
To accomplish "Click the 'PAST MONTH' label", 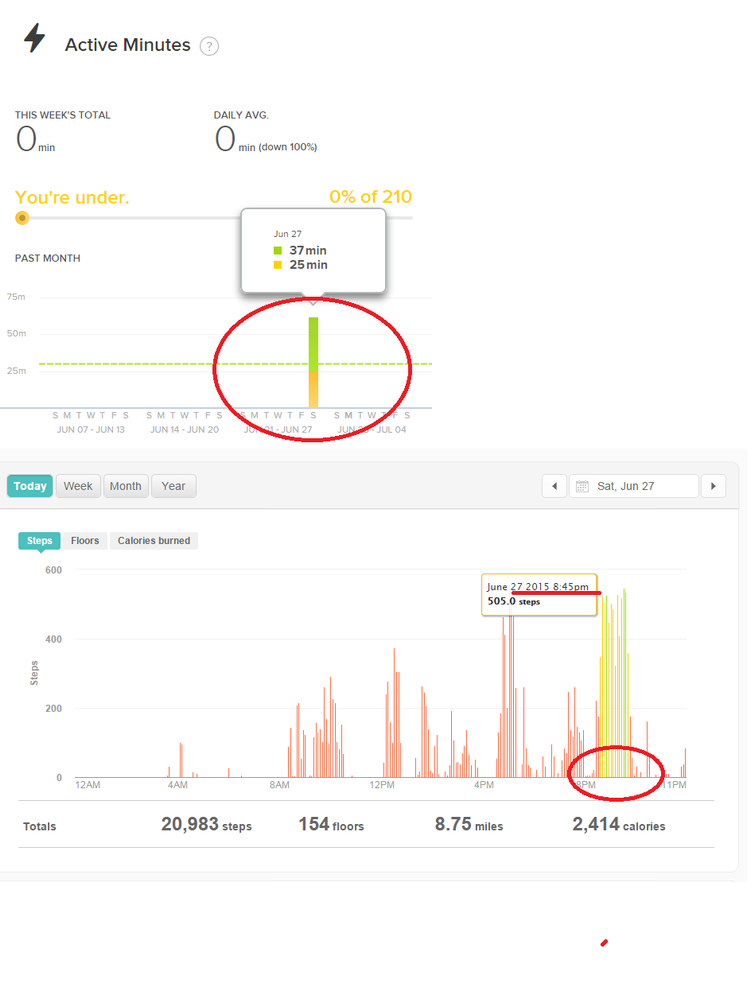I will coord(48,258).
